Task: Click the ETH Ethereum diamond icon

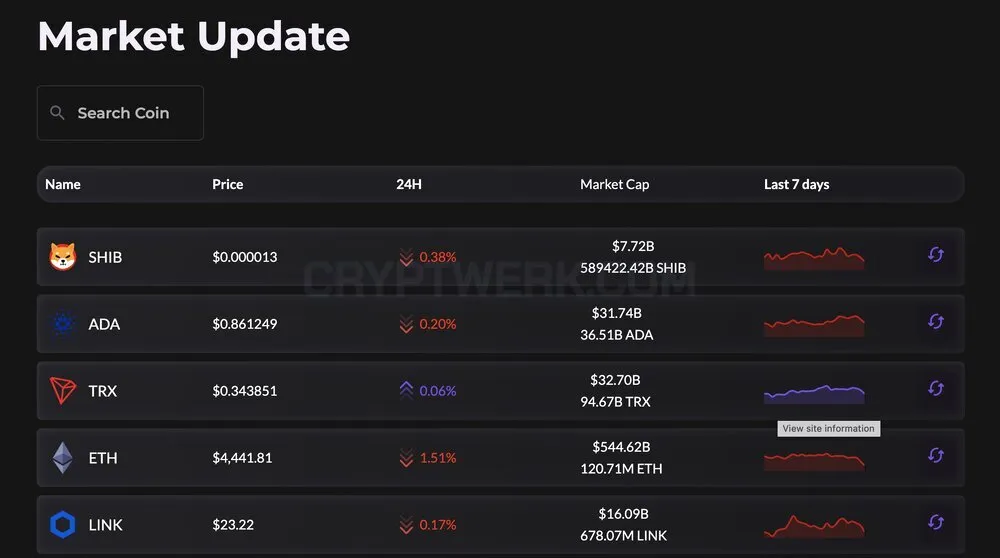Action: click(x=62, y=458)
